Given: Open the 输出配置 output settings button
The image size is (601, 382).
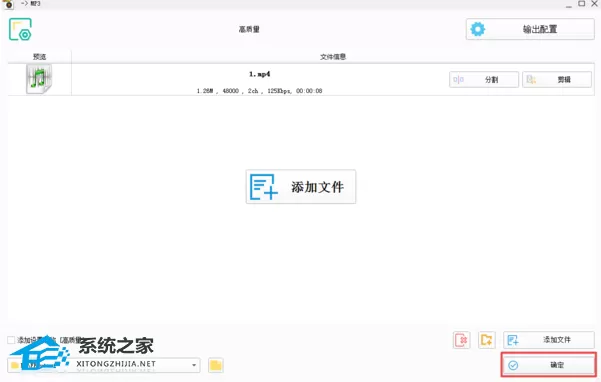Looking at the screenshot, I should coord(530,29).
